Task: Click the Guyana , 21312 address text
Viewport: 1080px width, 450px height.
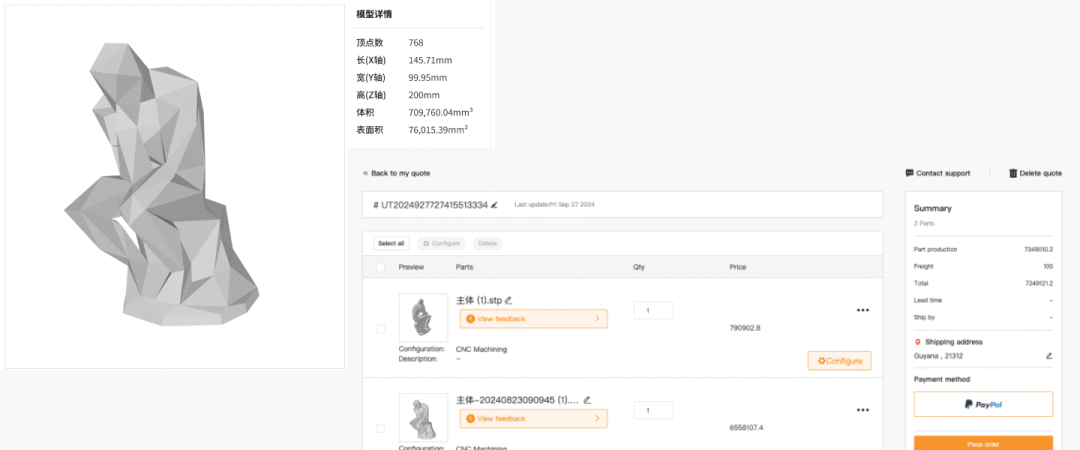Action: [x=938, y=356]
